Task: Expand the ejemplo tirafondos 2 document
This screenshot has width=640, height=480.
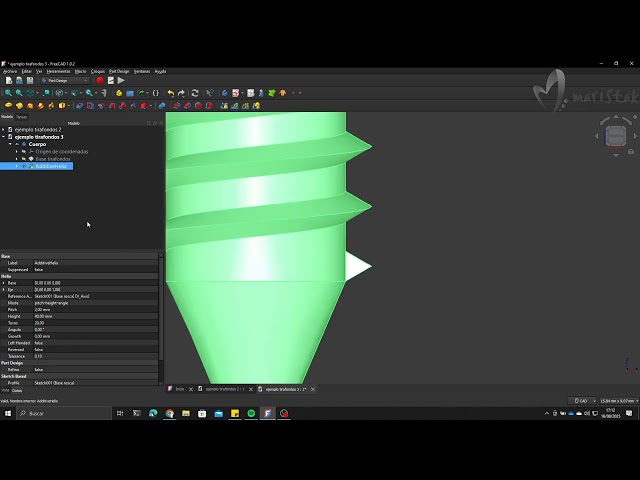Action: (x=4, y=130)
